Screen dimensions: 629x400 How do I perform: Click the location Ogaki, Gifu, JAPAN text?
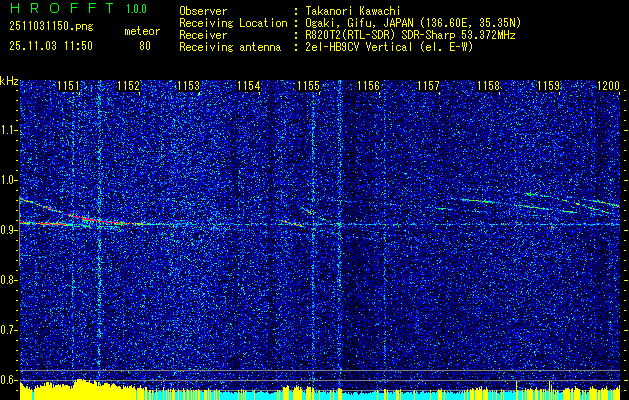(413, 23)
